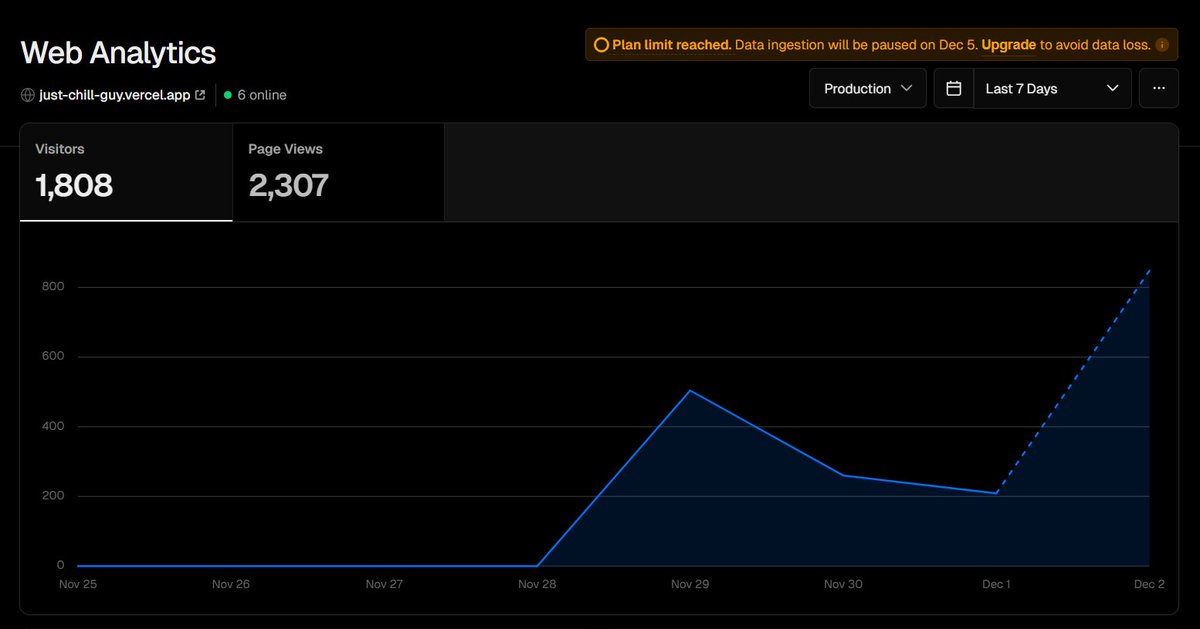Click the Dec 1 x-axis label

point(996,584)
